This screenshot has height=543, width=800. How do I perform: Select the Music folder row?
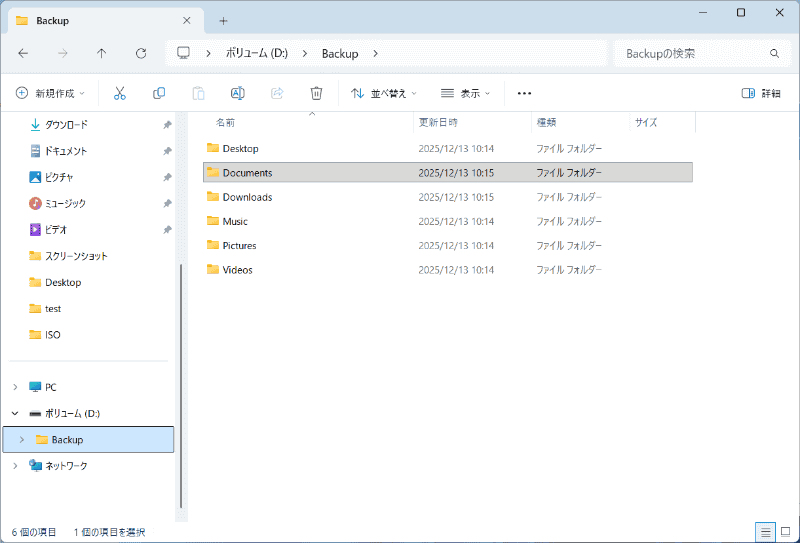tap(447, 221)
